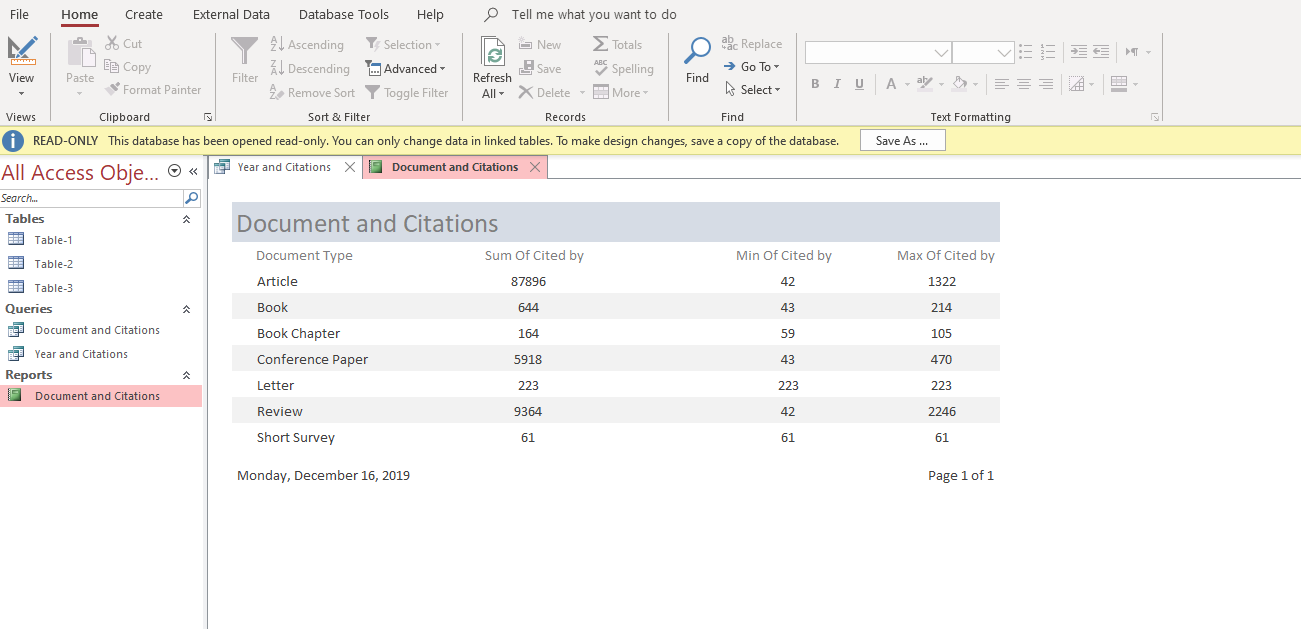Click the search magnifier in navigation pane

pyautogui.click(x=192, y=198)
